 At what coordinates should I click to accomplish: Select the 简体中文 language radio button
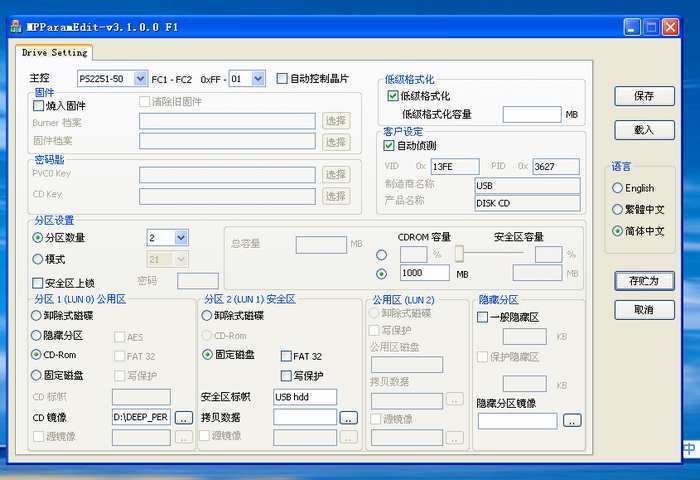click(x=617, y=231)
